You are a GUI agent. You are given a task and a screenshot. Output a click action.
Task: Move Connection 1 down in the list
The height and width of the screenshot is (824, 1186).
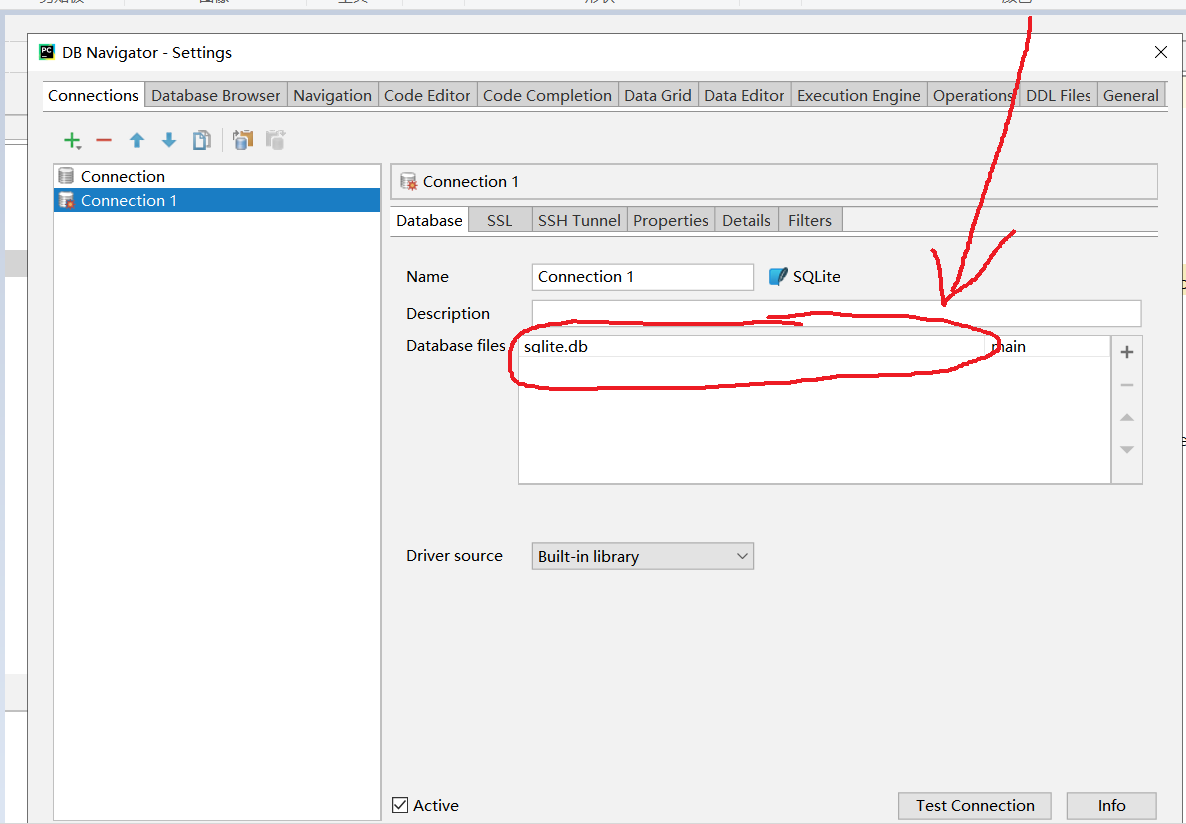coord(169,140)
